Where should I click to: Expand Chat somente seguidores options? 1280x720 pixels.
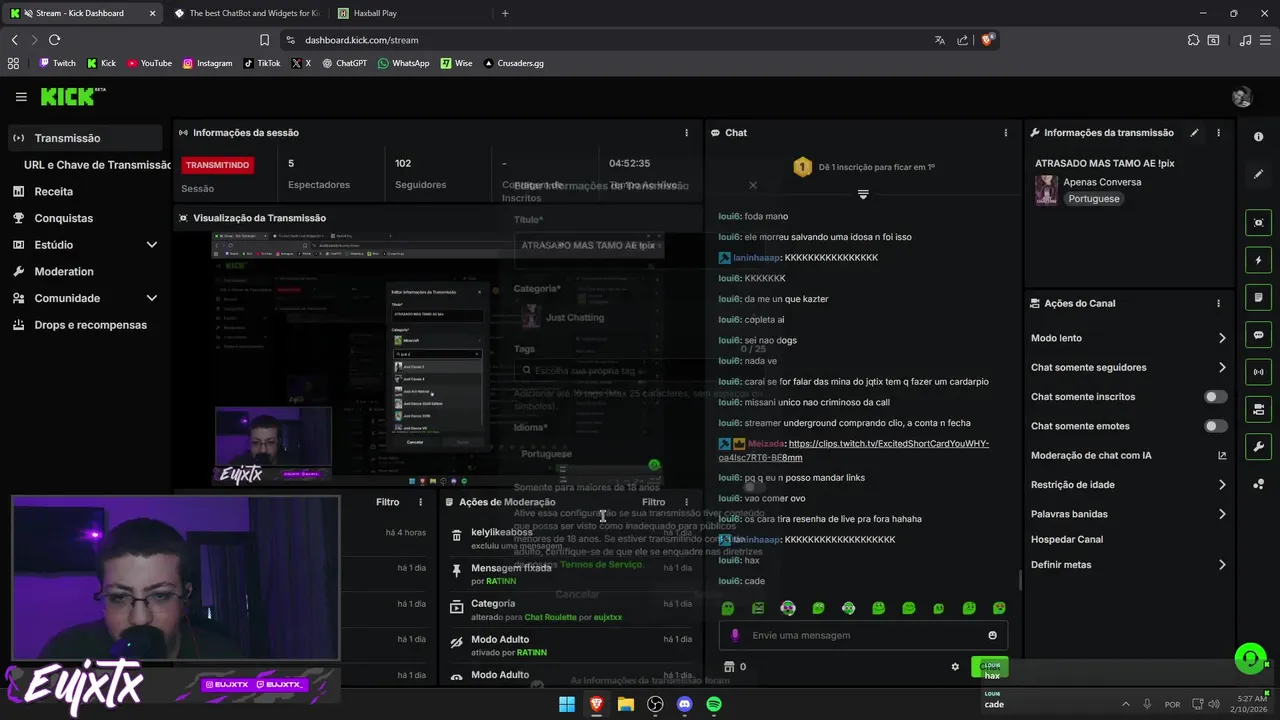tap(1222, 367)
